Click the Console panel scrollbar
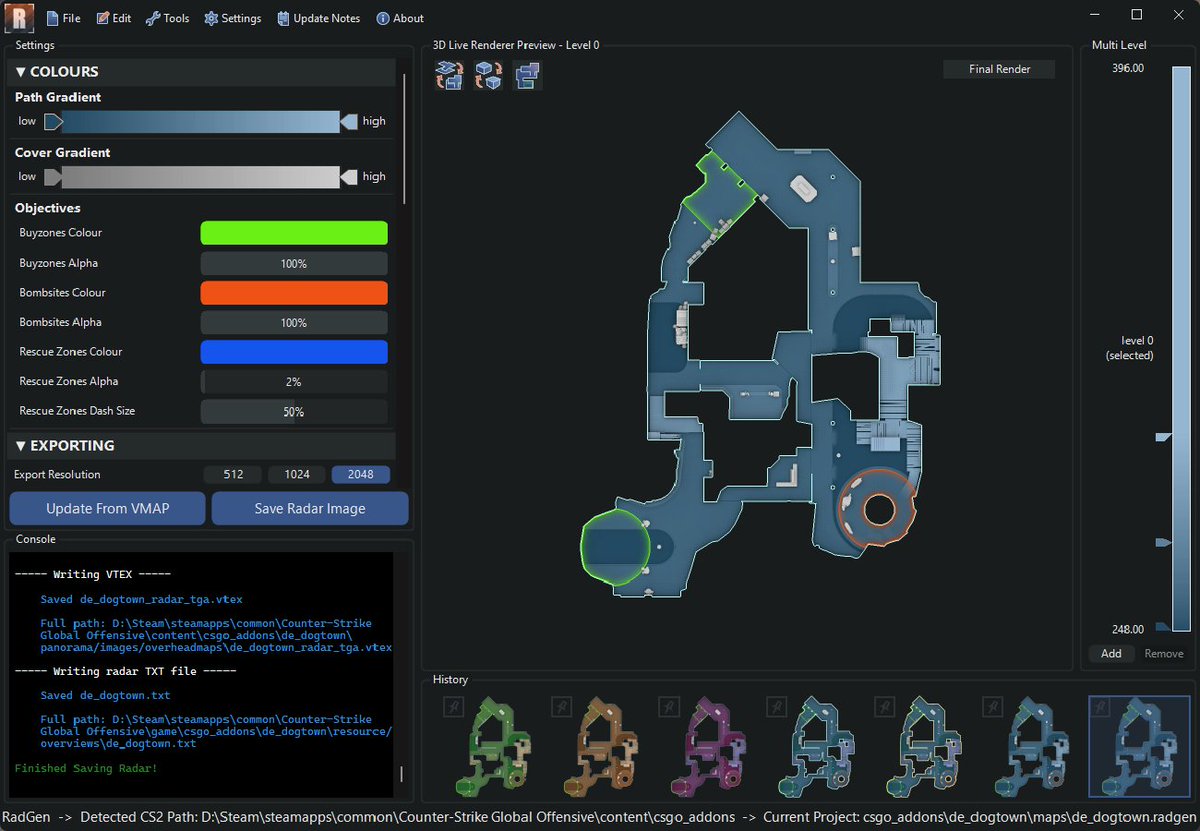 402,774
